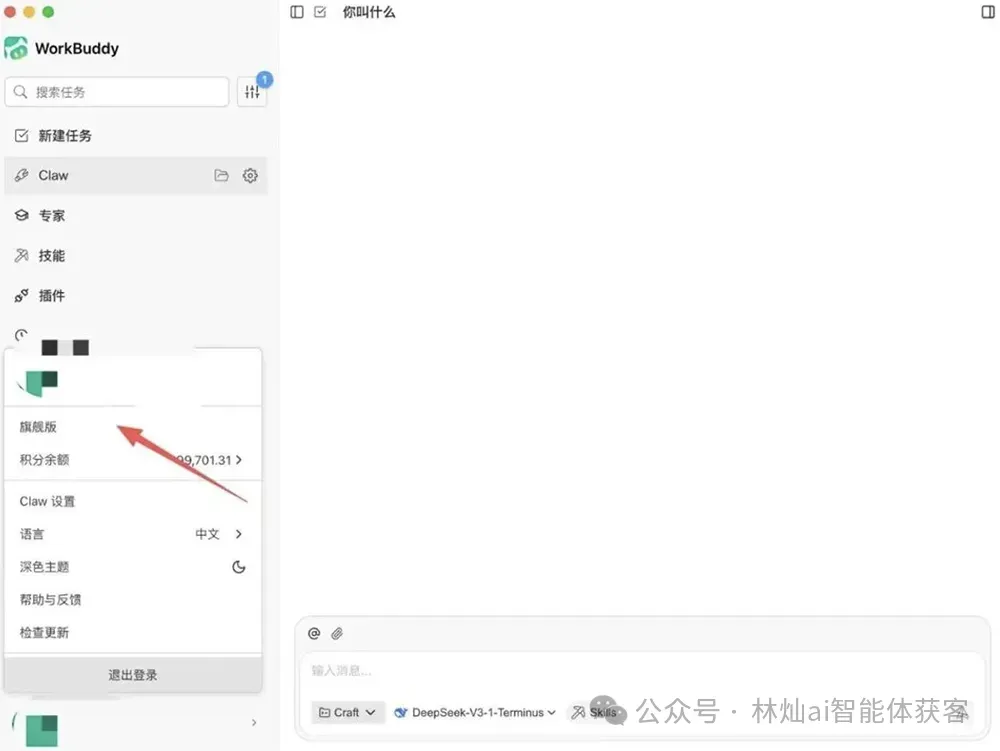Open the DeepSeek-V3-1-Terminus model dropdown
The width and height of the screenshot is (1000, 751).
coord(475,712)
